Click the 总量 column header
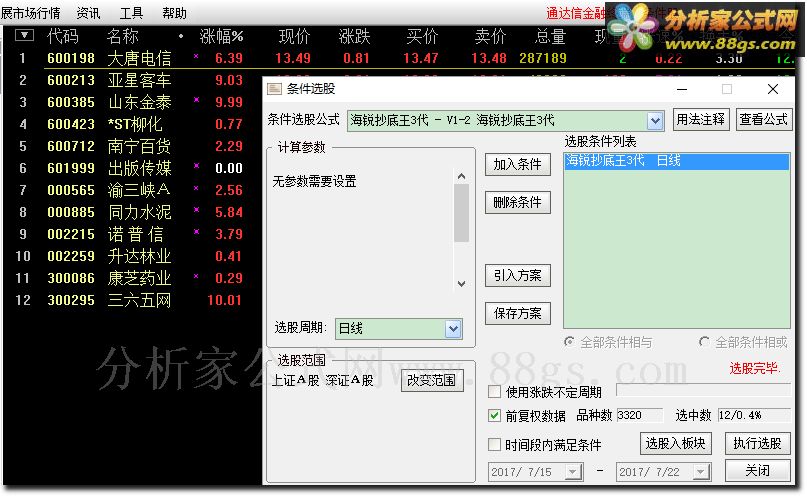807x496 pixels. [x=550, y=36]
